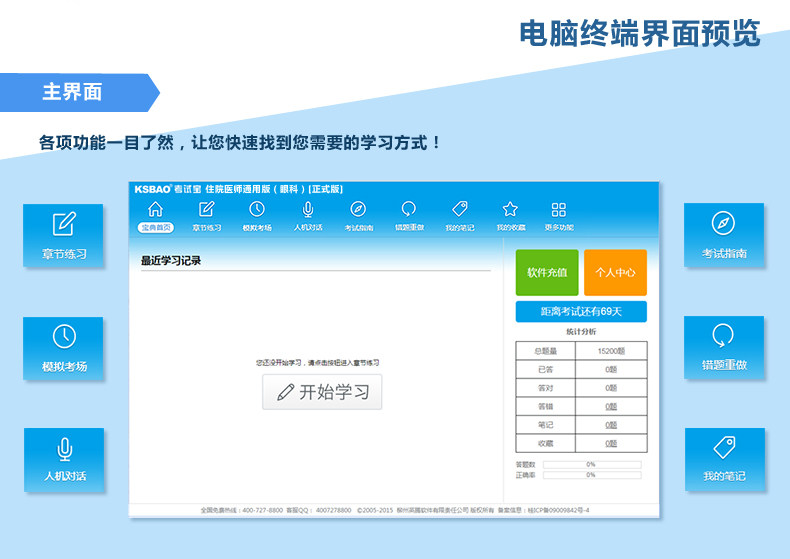Open 章节练习 in the window's top toolbar

point(207,217)
